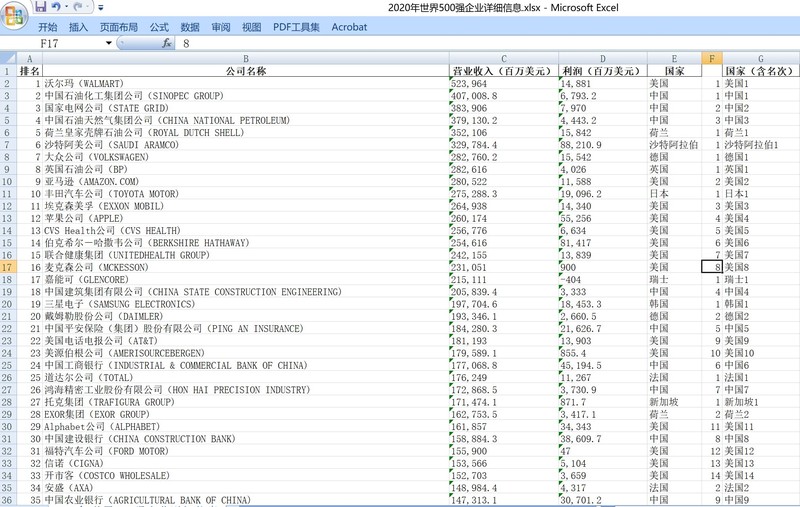Select profit cell 55,256
Screen dimensions: 800x507
coord(603,218)
